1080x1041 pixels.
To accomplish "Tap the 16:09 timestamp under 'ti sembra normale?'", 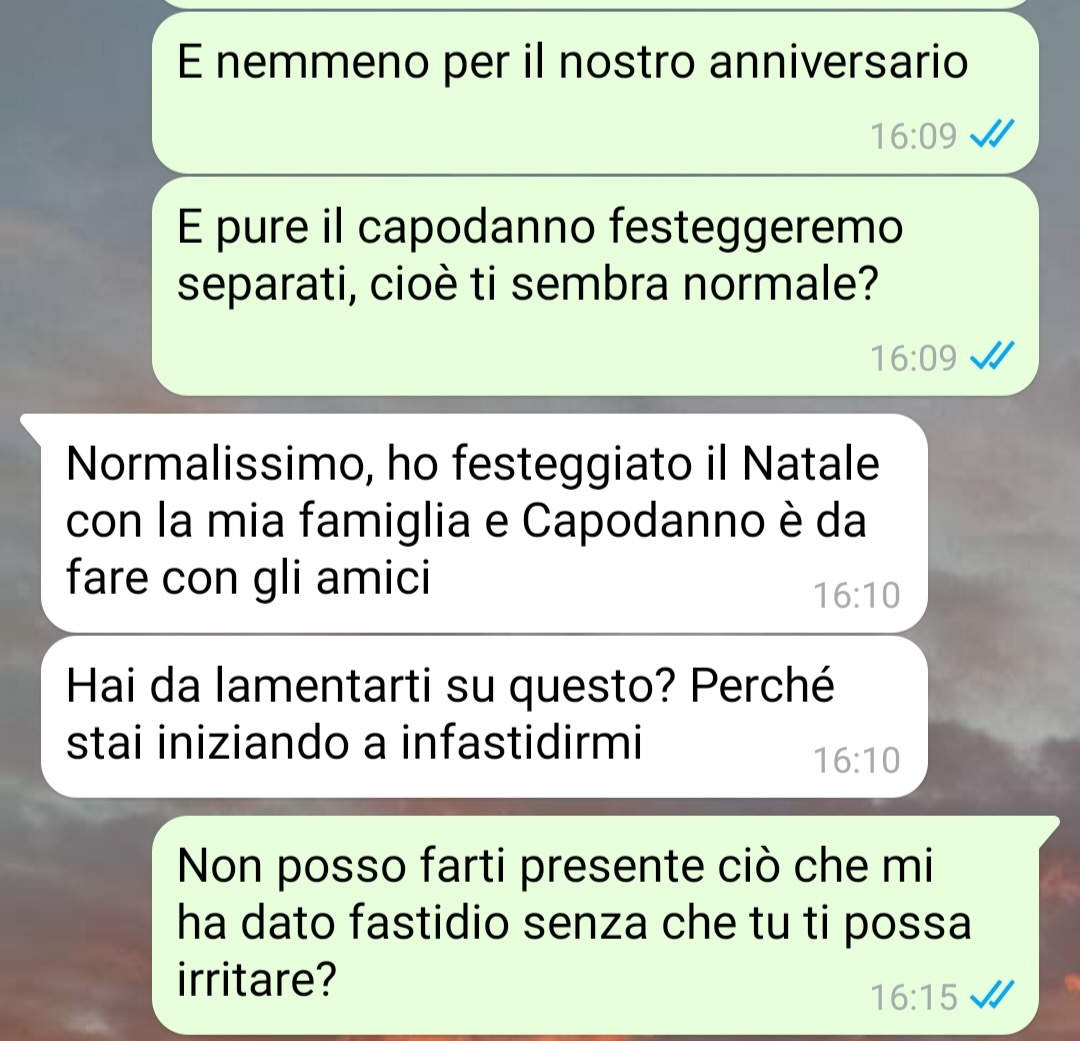I will (x=913, y=358).
